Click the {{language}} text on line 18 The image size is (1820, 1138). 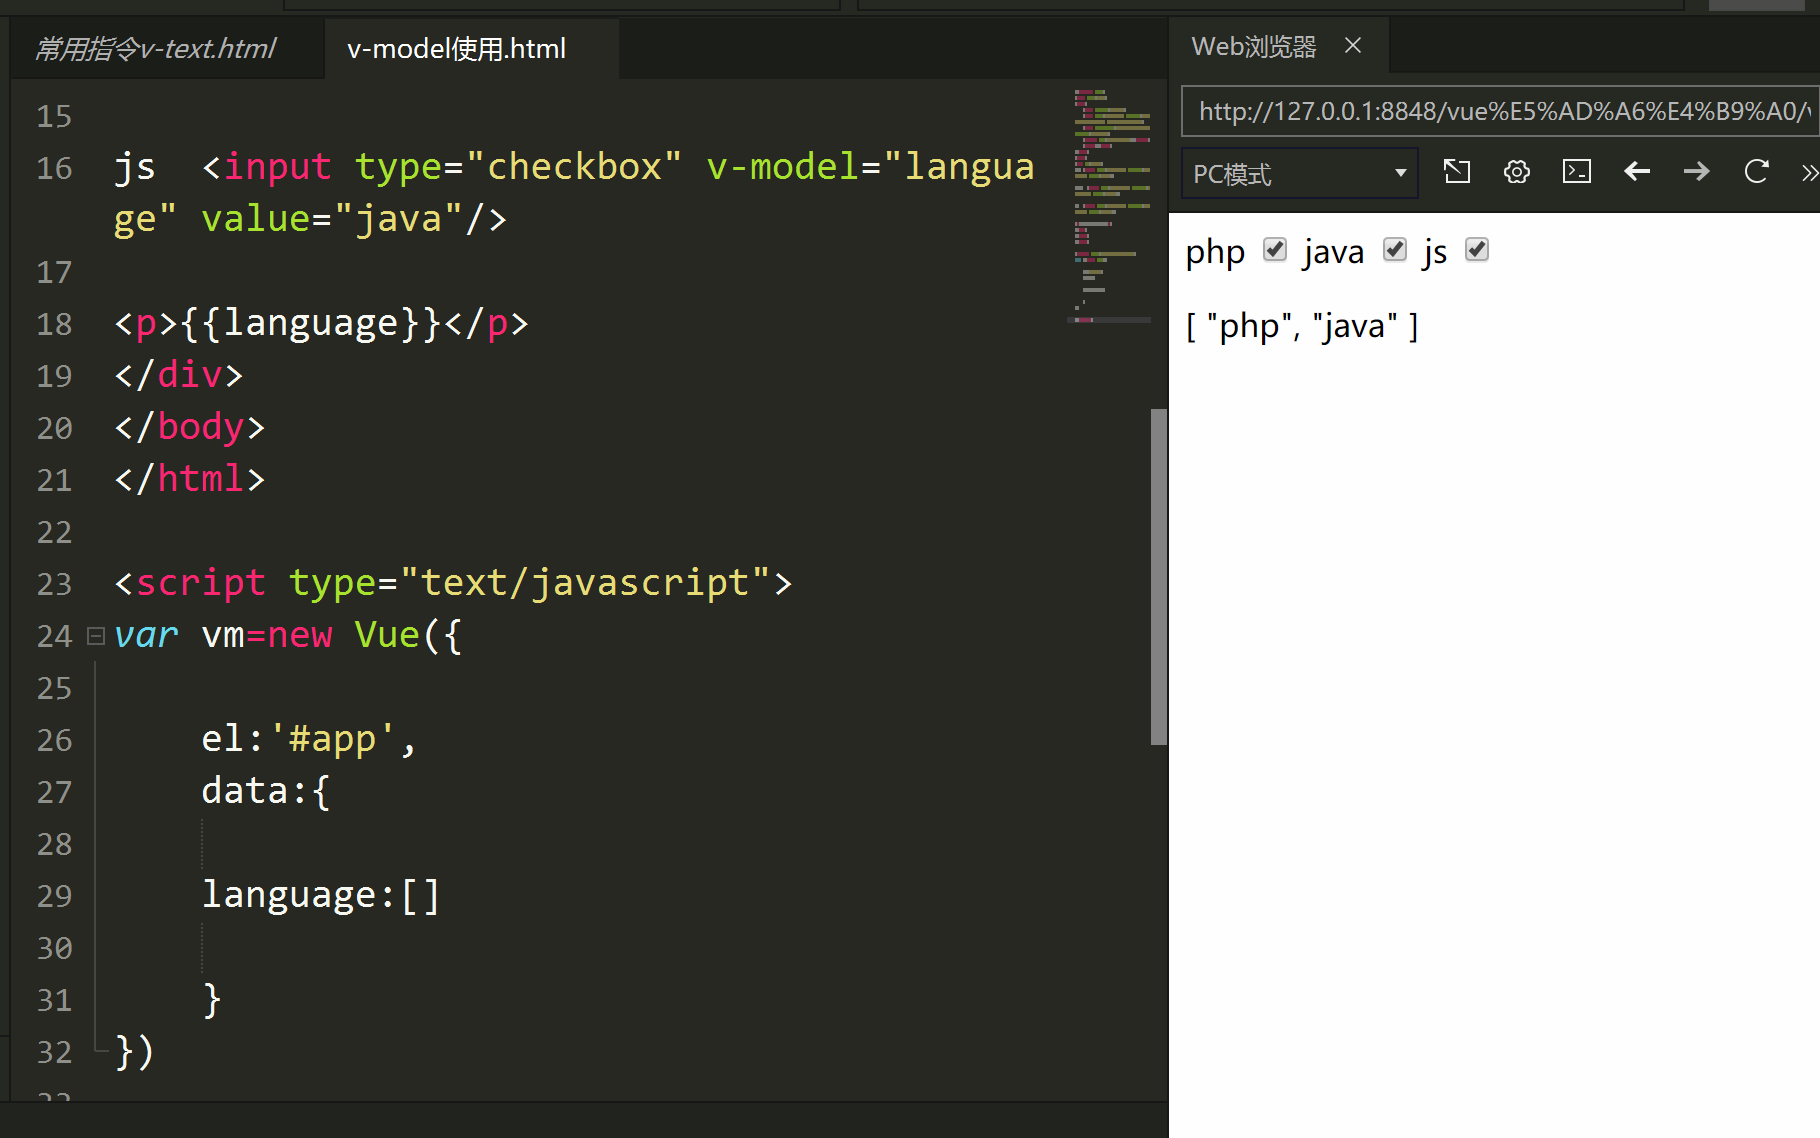coord(311,323)
